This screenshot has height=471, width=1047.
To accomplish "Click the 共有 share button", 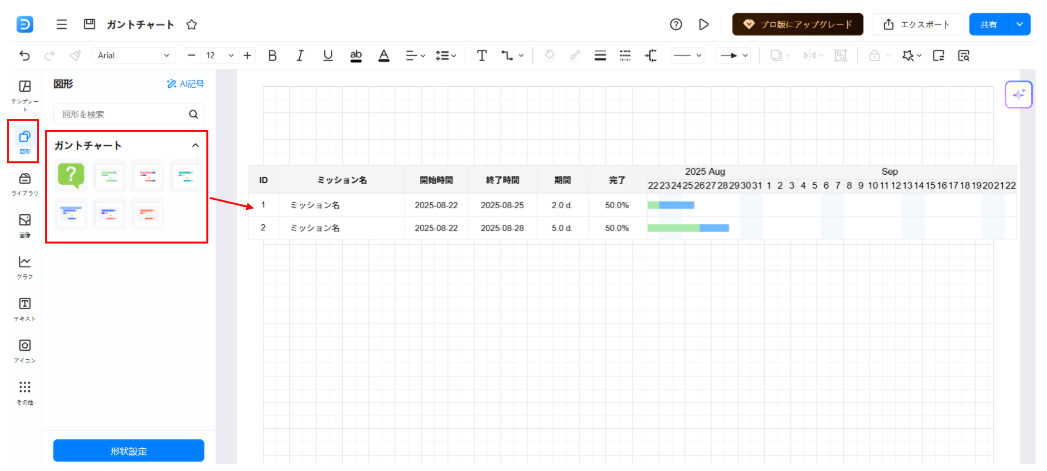I will tap(989, 25).
